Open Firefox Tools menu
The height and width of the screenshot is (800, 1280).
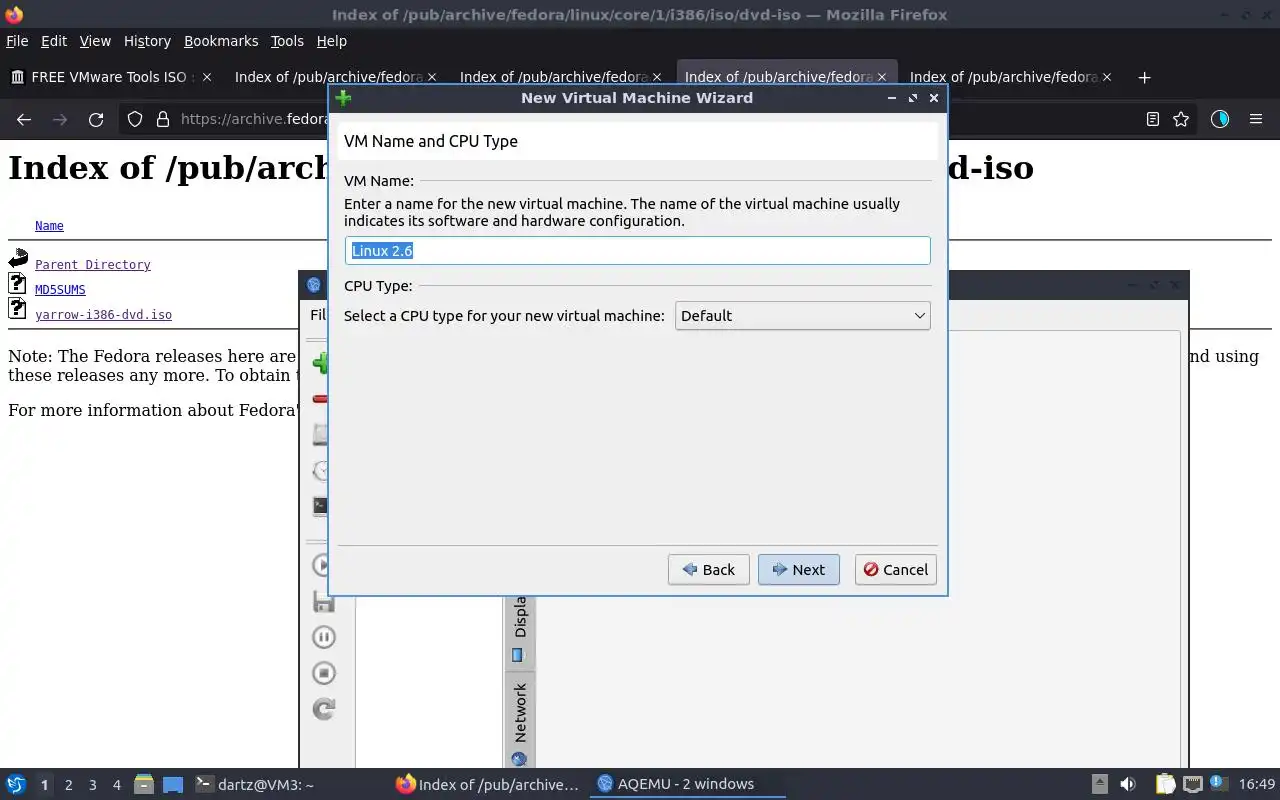(x=287, y=41)
